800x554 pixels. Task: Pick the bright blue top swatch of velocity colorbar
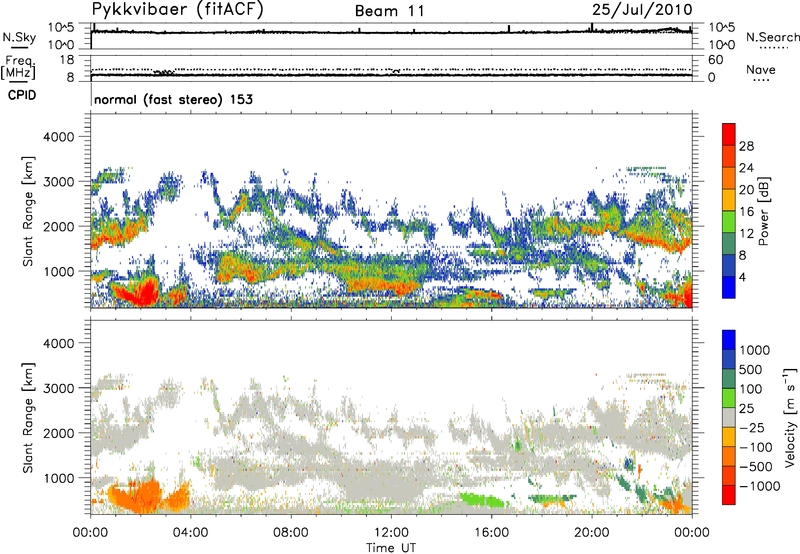[729, 340]
